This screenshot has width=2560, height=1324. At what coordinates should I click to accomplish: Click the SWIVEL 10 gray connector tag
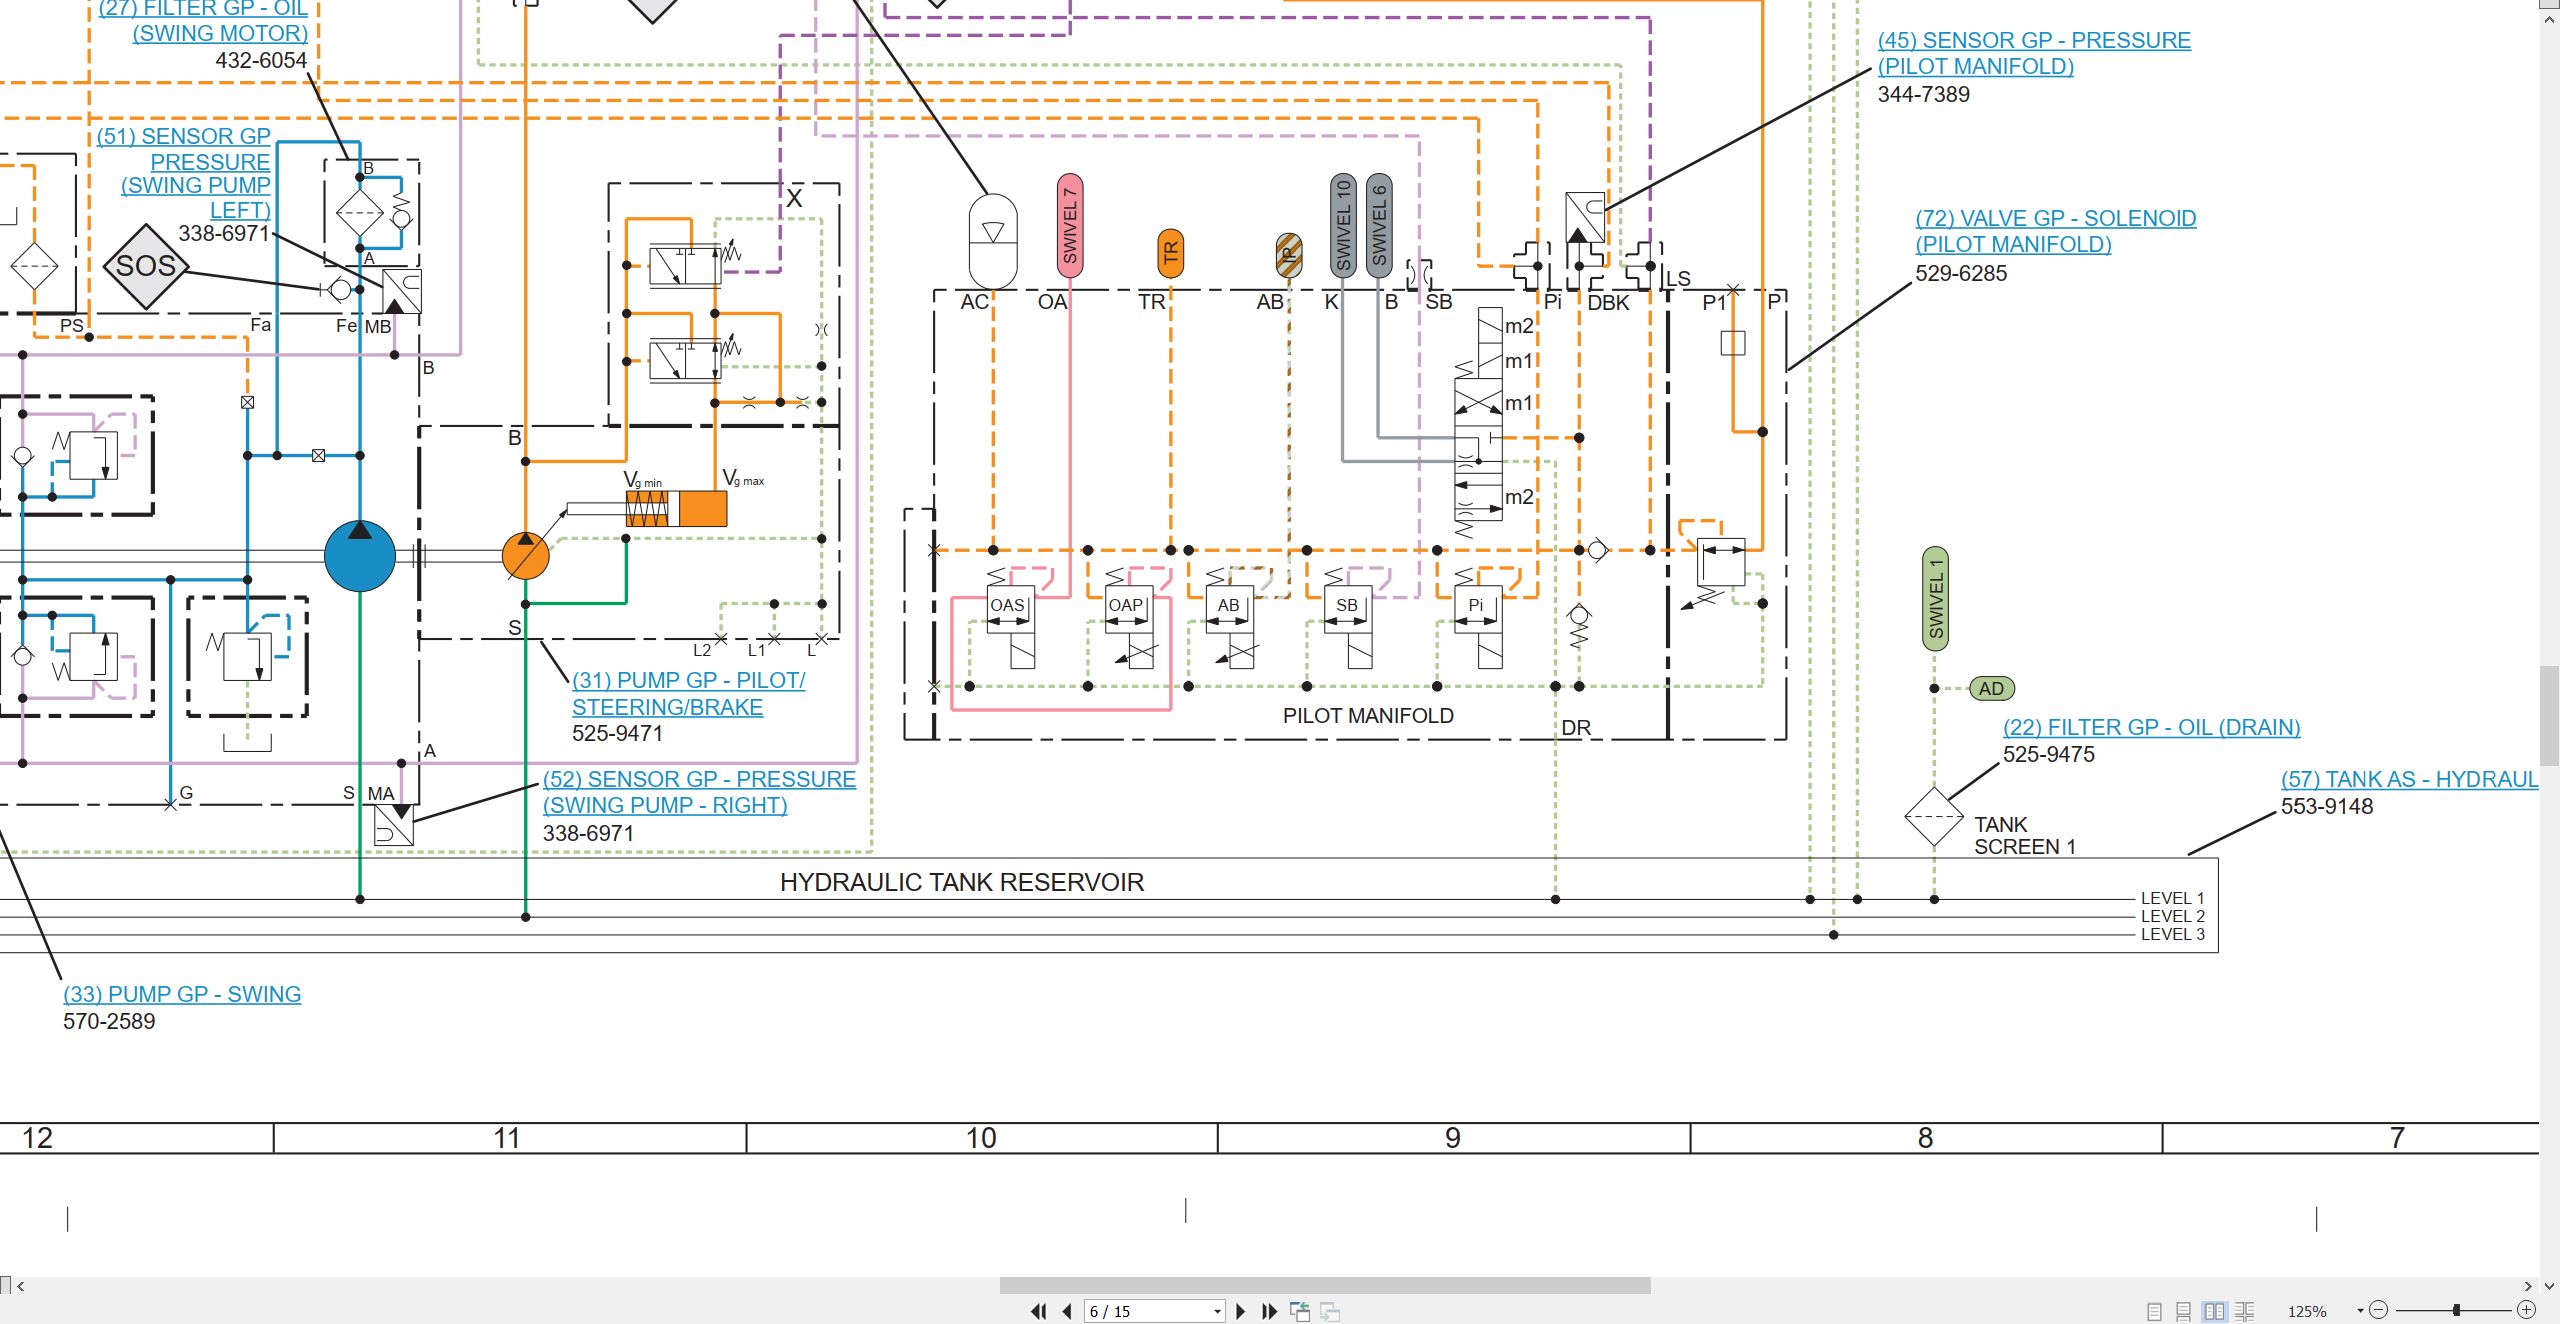click(x=1343, y=226)
